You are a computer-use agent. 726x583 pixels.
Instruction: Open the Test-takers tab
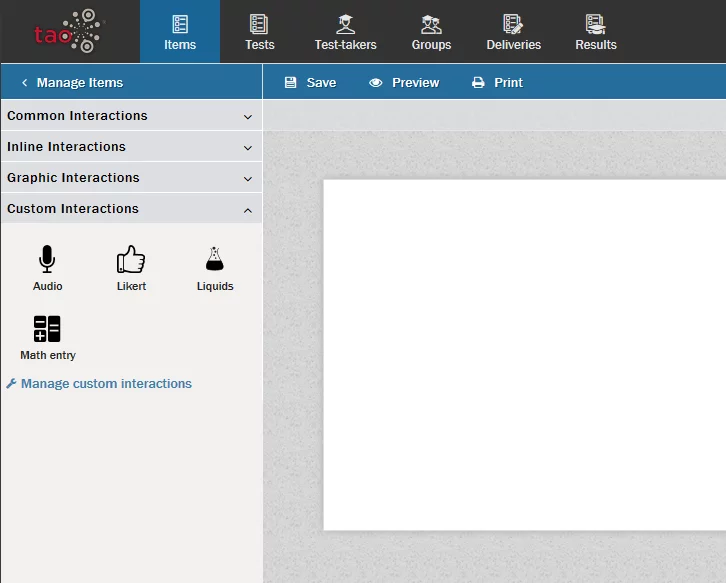pos(345,32)
